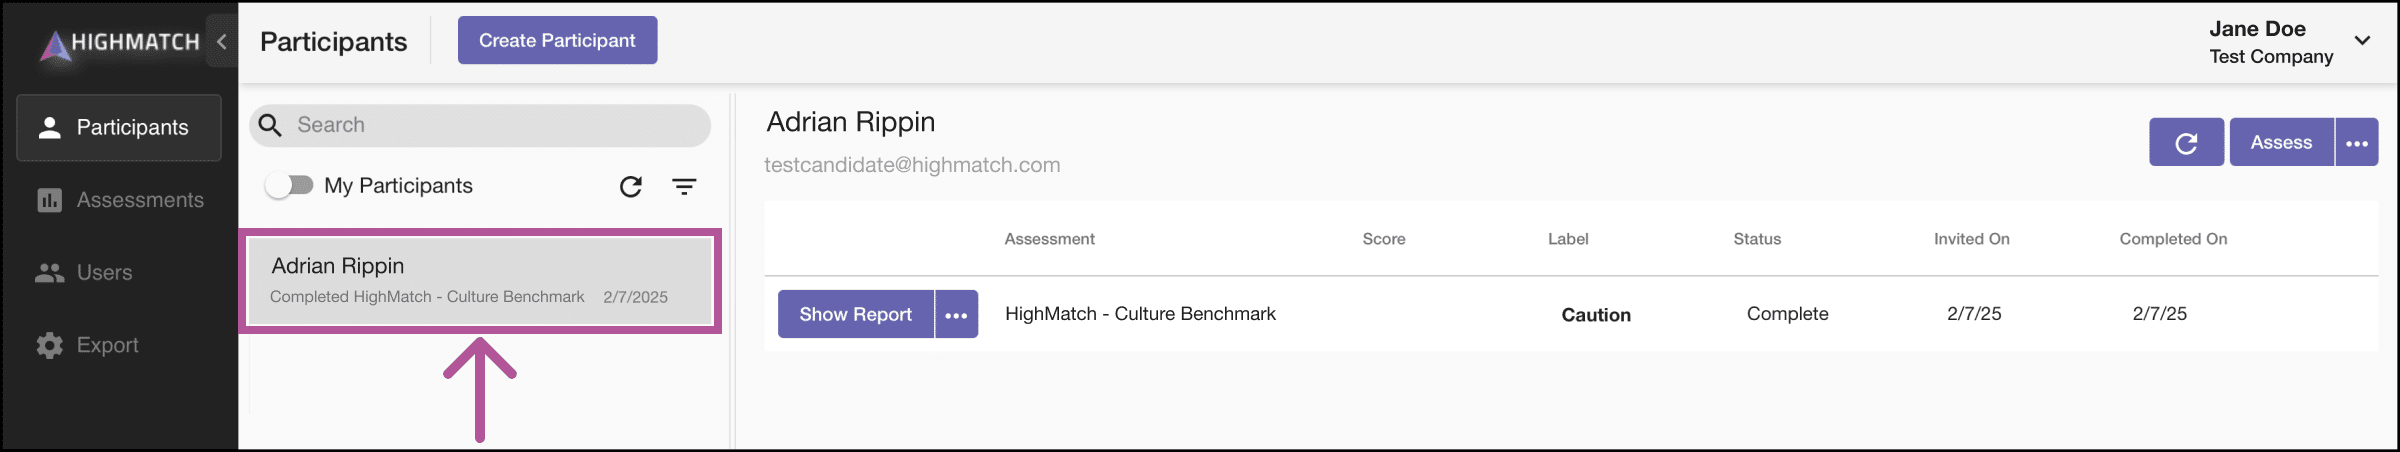The width and height of the screenshot is (2400, 452).
Task: Open the participant list filter icon
Action: point(684,186)
